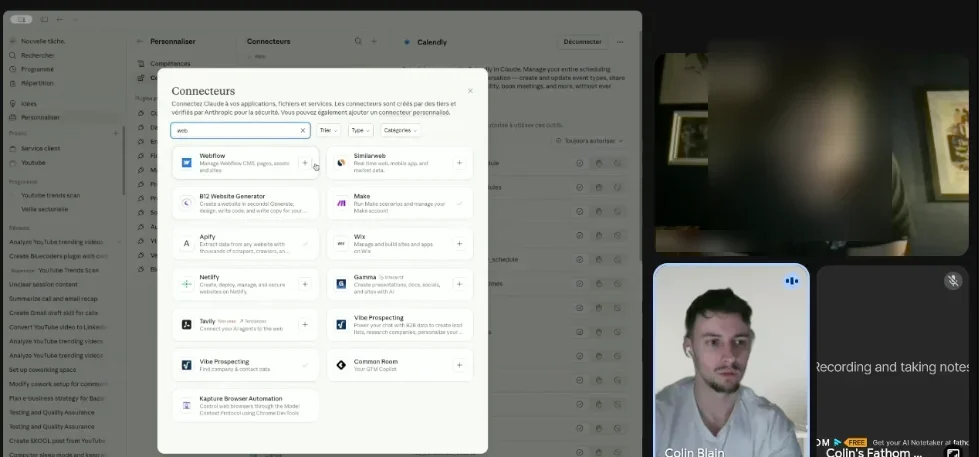The image size is (979, 457).
Task: Open the 'Veille sectorielle' scheduled task
Action: (44, 209)
